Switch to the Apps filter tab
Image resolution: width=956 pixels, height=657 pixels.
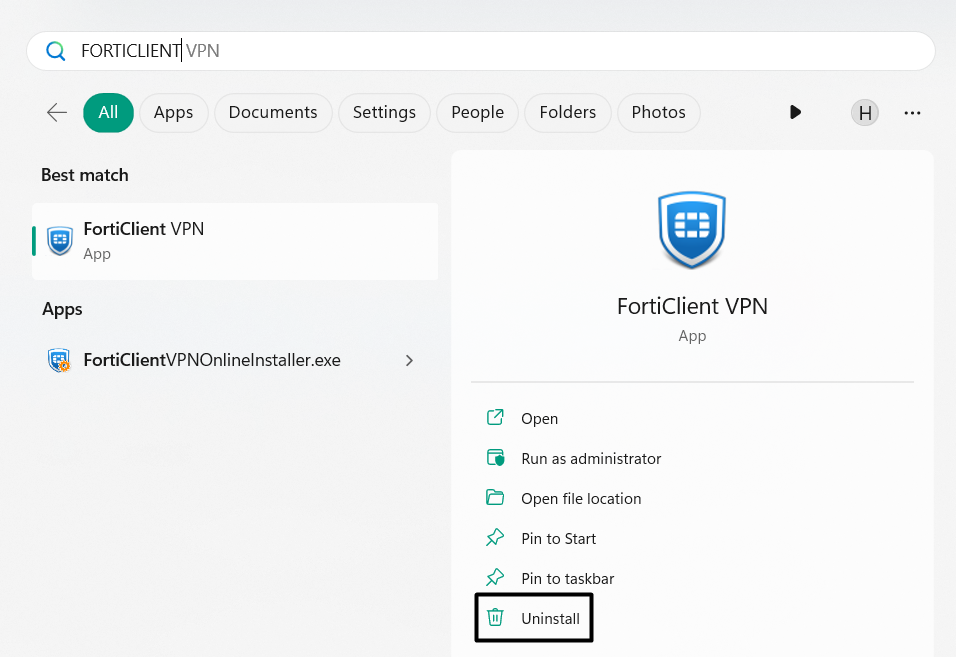[x=173, y=112]
